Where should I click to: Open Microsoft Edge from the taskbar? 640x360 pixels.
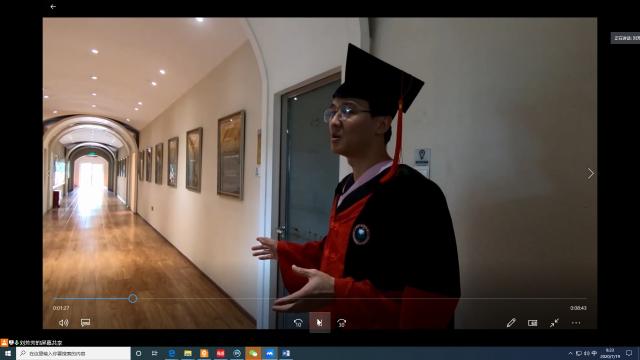[x=171, y=353]
